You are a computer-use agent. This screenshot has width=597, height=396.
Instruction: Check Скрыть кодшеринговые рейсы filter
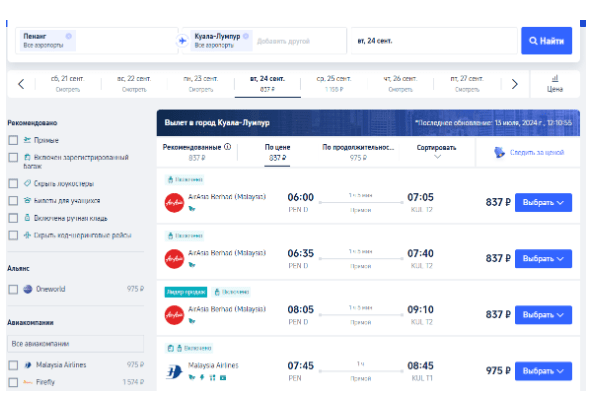[x=13, y=235]
